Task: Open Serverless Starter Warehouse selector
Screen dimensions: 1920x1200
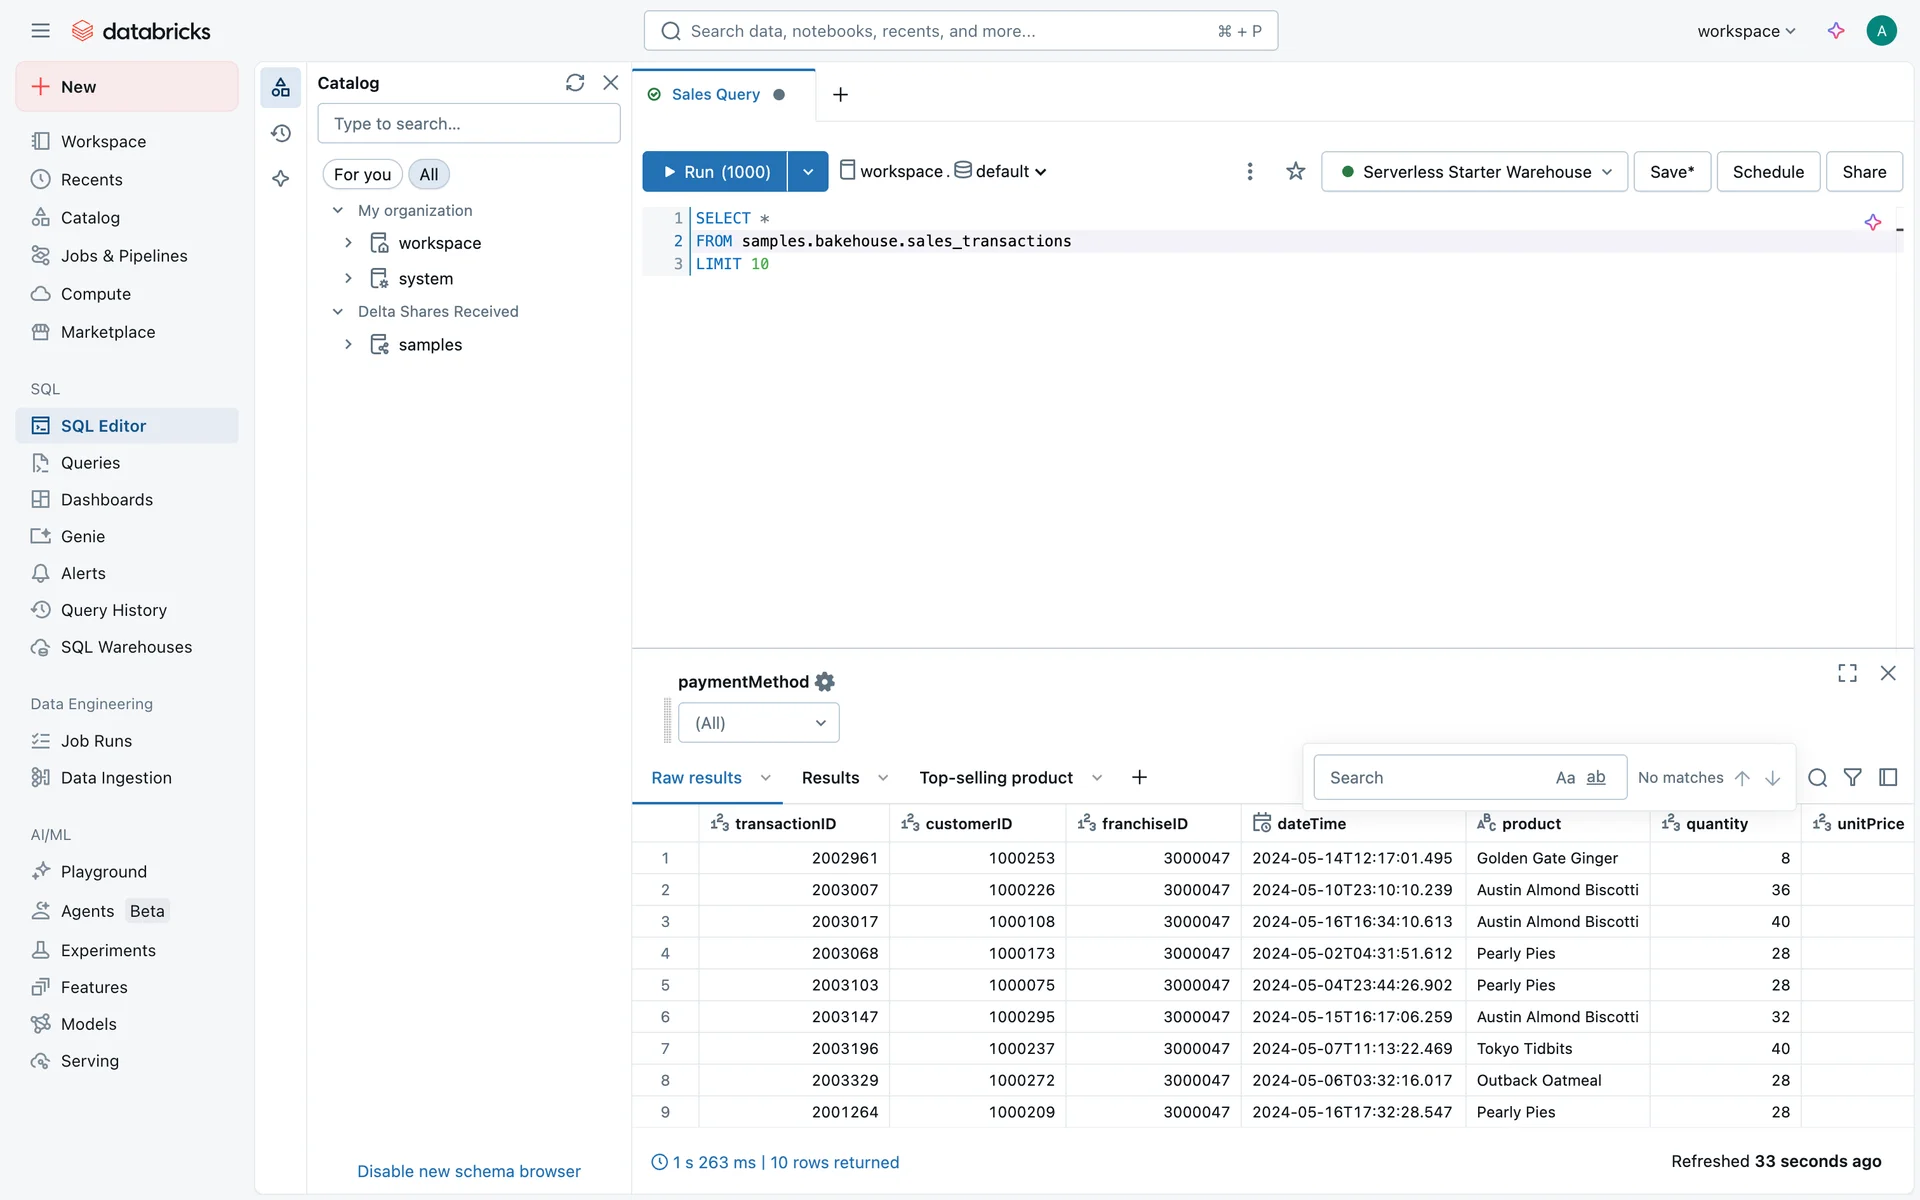Action: [1474, 172]
